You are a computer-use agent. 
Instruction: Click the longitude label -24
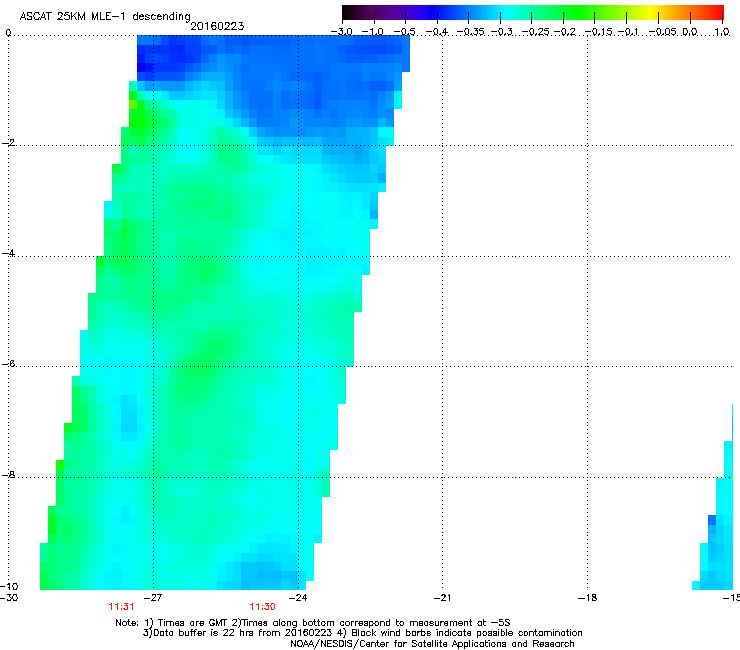[298, 598]
